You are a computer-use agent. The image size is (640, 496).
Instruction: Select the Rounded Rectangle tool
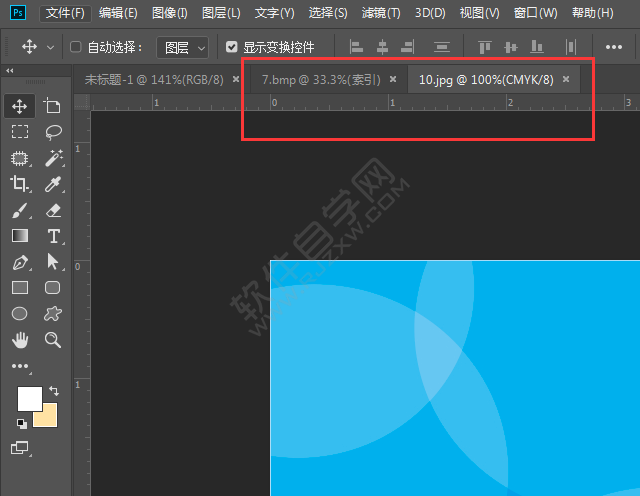tap(52, 288)
